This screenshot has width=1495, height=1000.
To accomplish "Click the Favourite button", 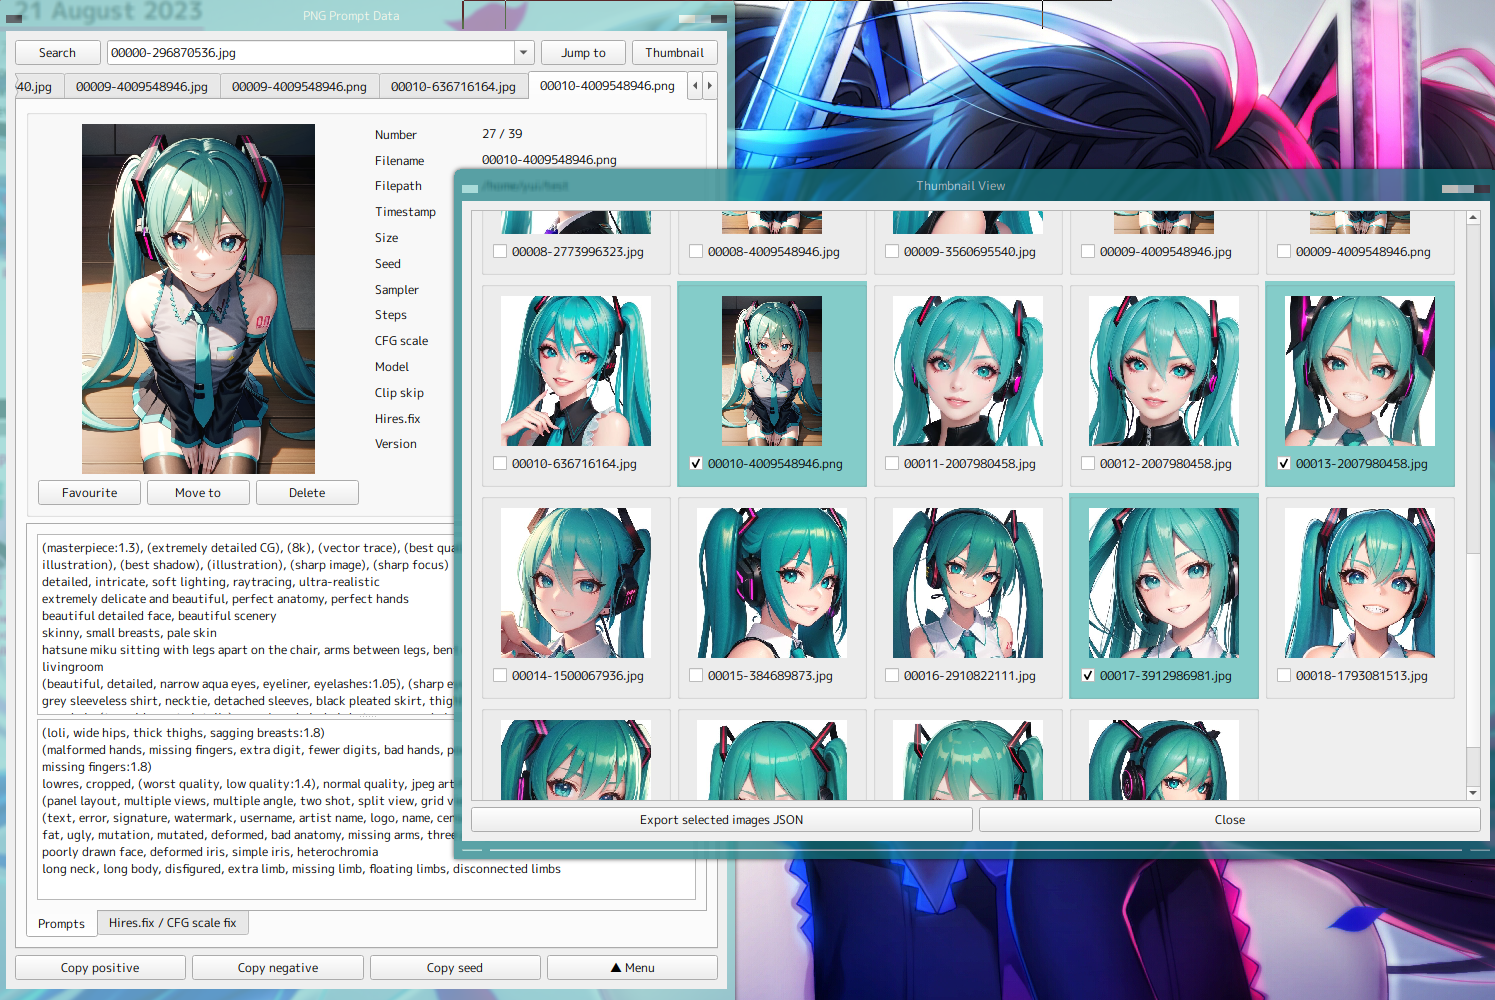I will tap(89, 493).
